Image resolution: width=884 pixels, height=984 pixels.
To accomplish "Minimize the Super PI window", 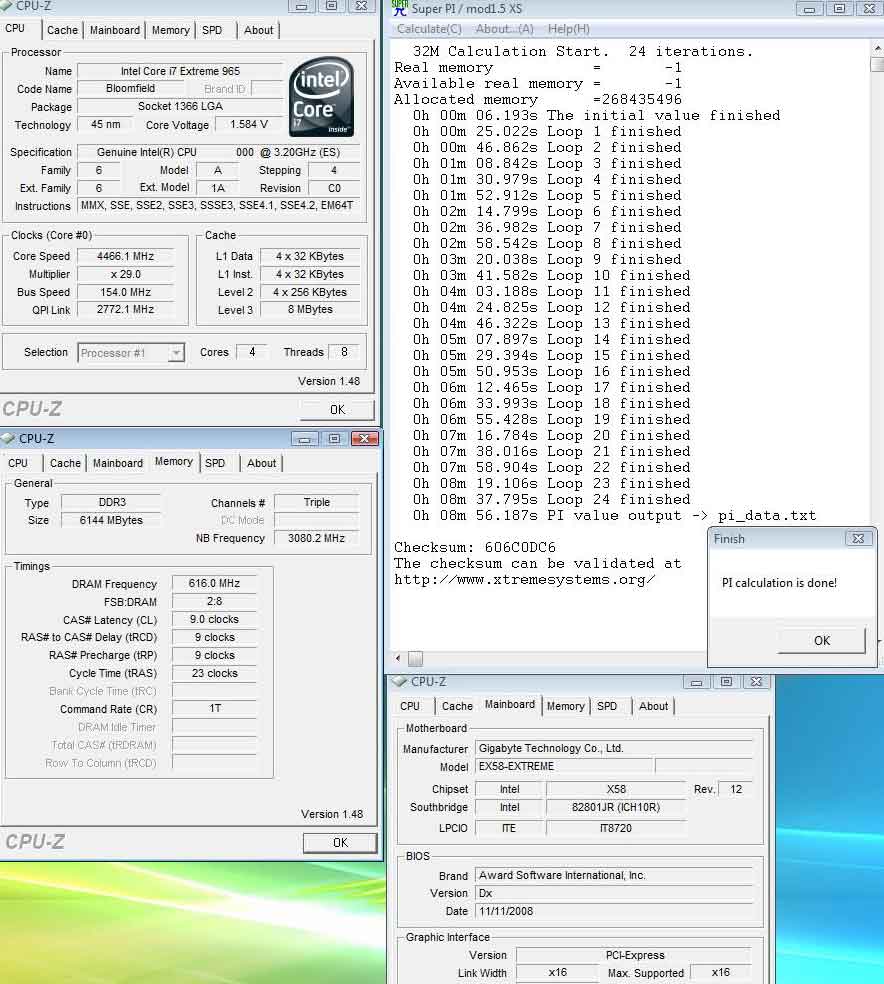I will (x=809, y=8).
